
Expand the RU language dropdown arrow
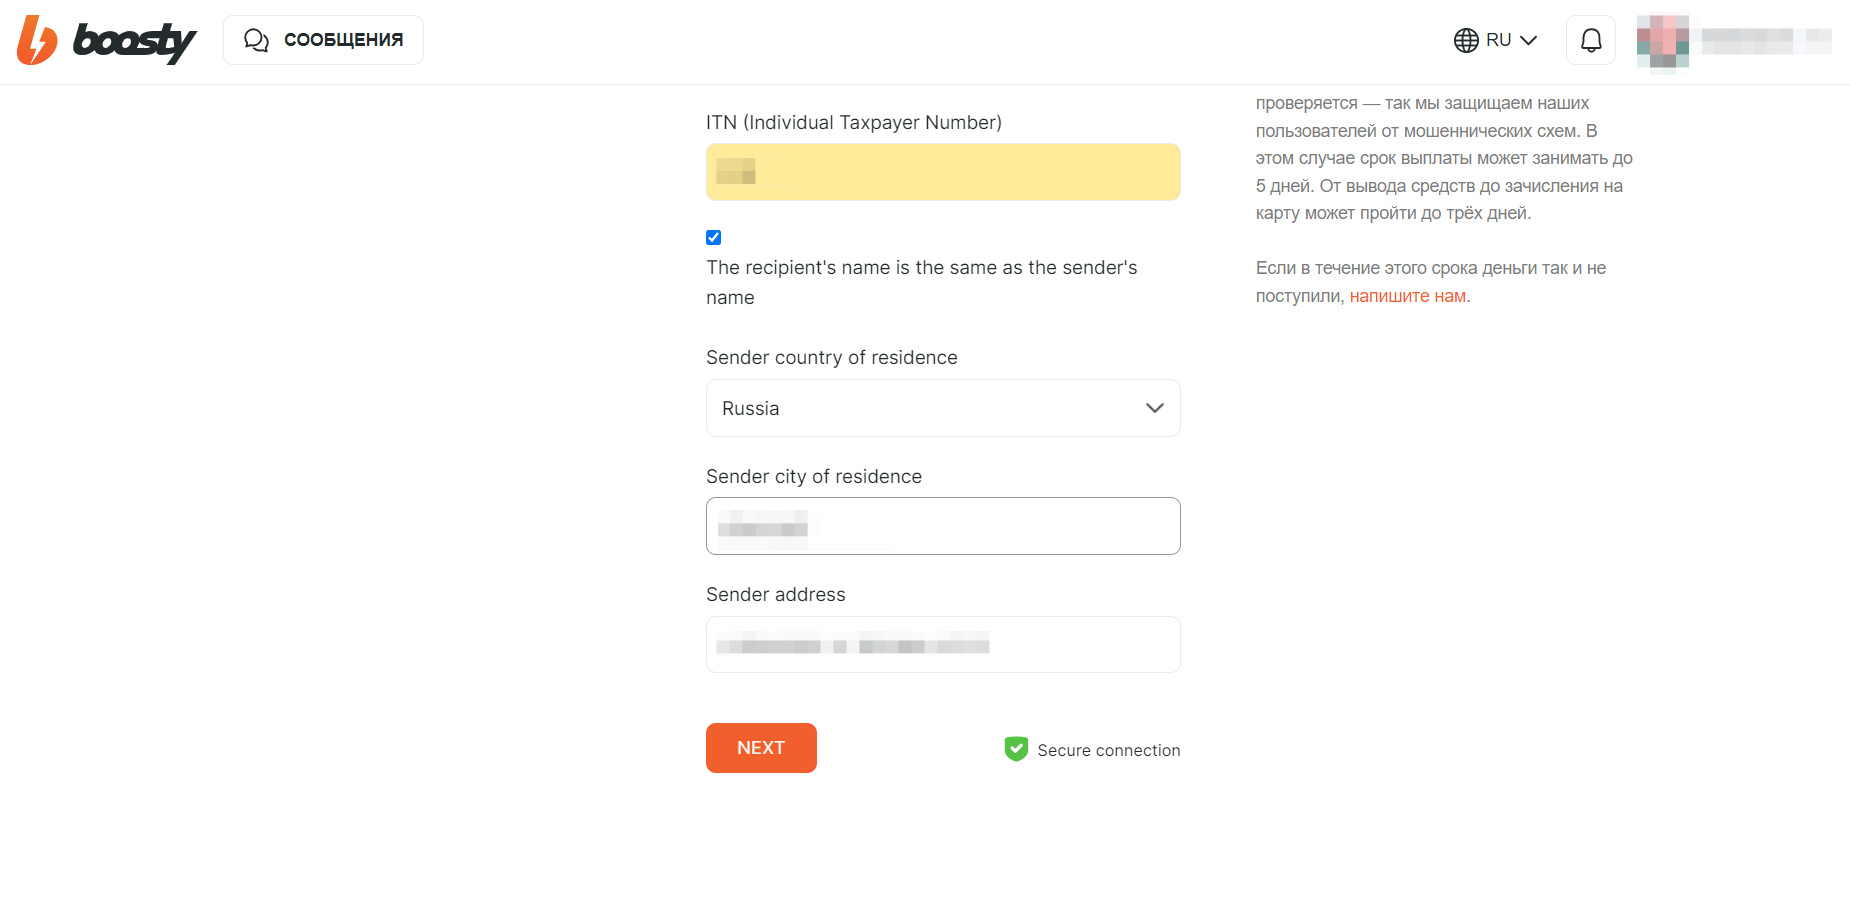(x=1528, y=40)
